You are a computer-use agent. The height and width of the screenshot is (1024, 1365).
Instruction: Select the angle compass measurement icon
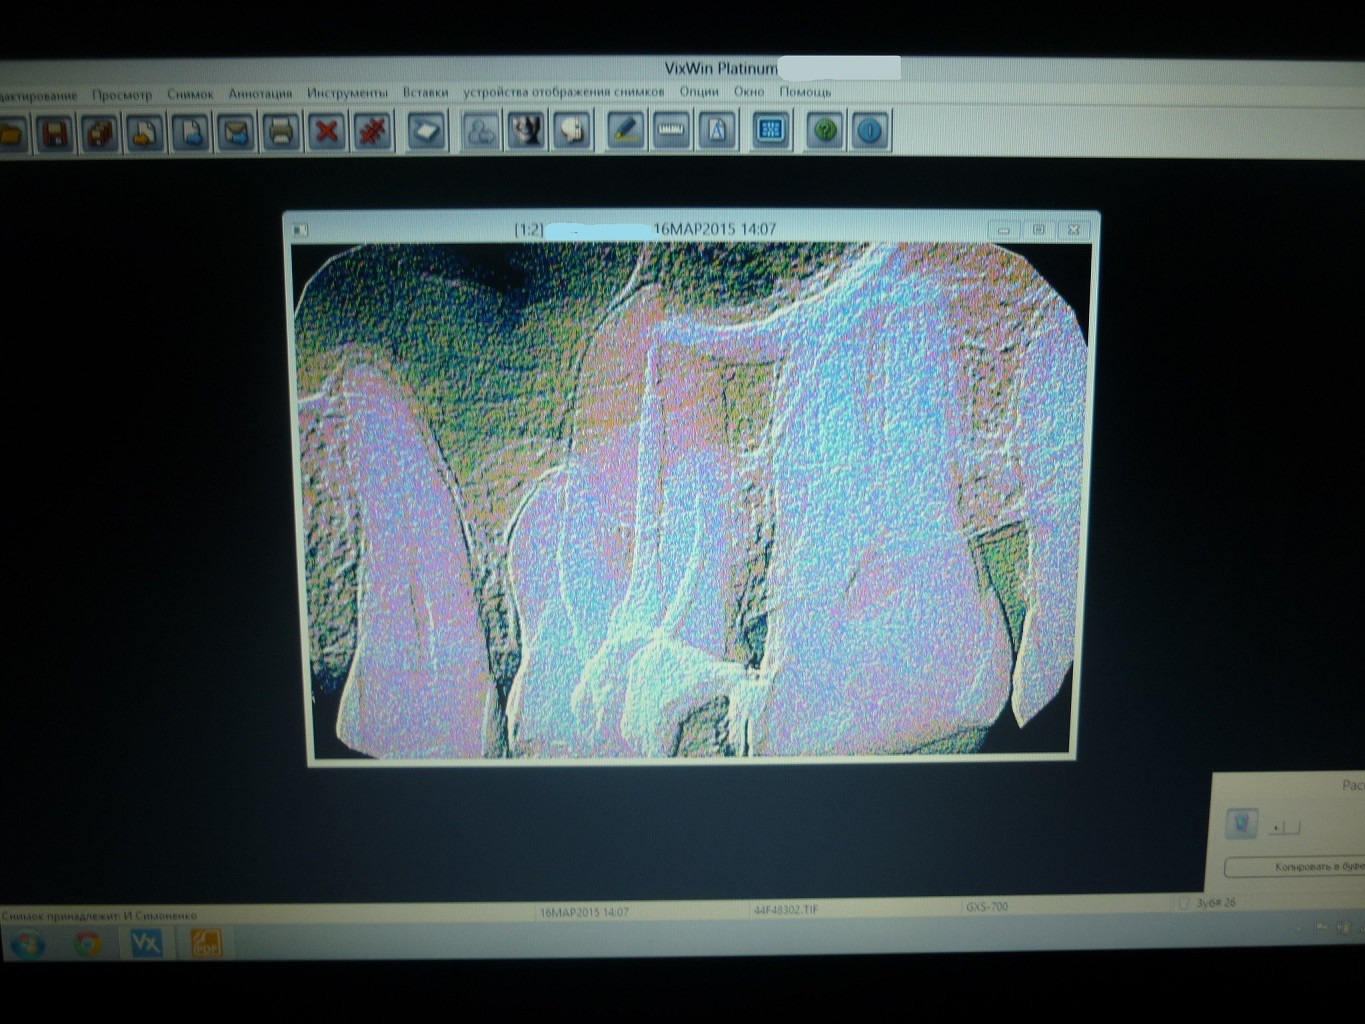point(717,131)
